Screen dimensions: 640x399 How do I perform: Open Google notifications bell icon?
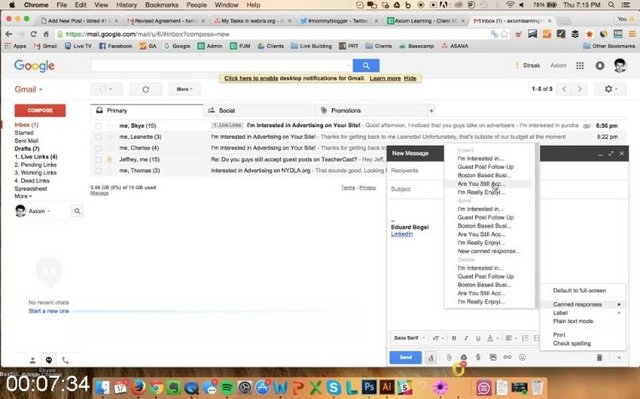600,65
